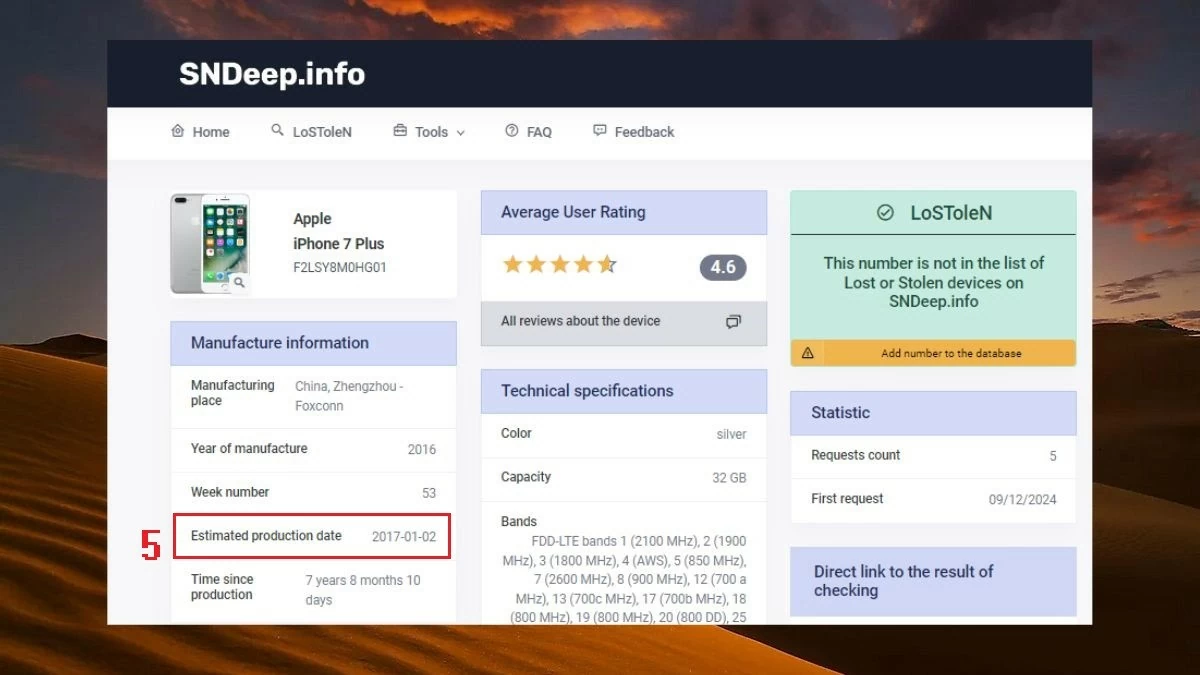Click the Feedback speech bubble icon
The width and height of the screenshot is (1200, 675).
(600, 131)
